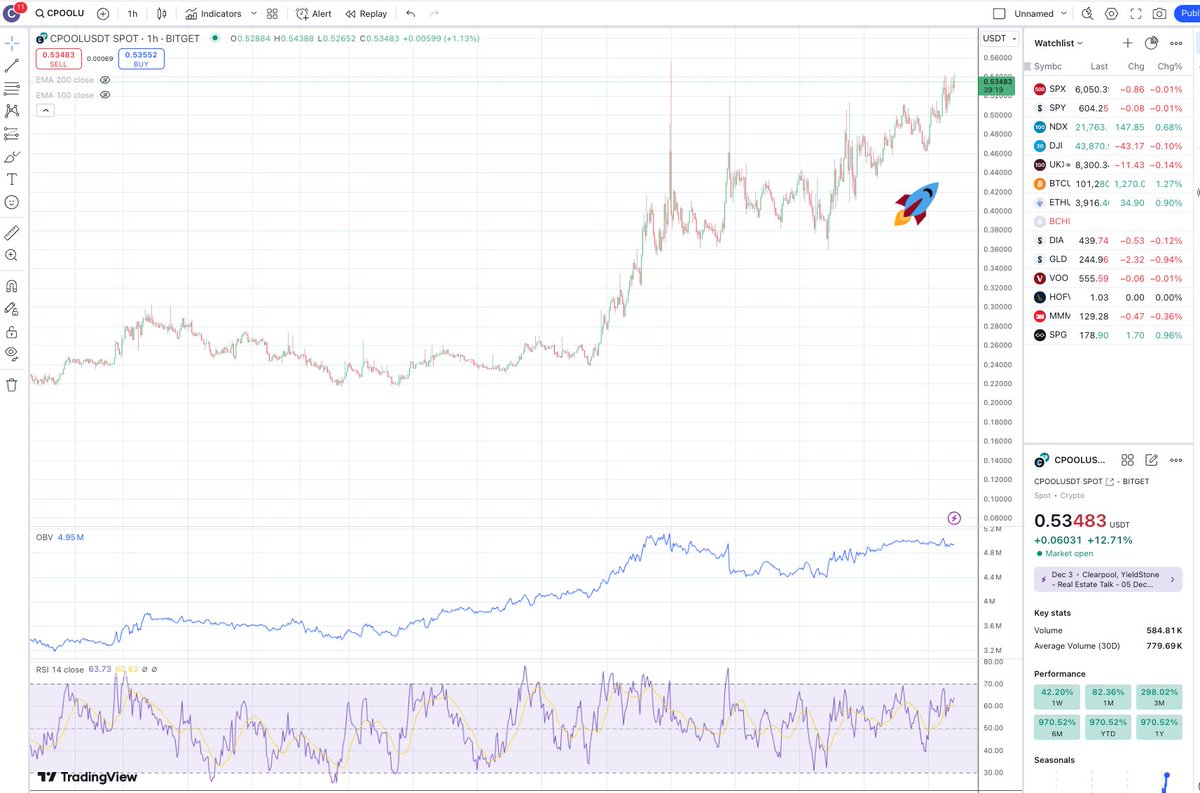Click the 1W performance 42.20% tile
The height and width of the screenshot is (793, 1200).
coord(1057,697)
